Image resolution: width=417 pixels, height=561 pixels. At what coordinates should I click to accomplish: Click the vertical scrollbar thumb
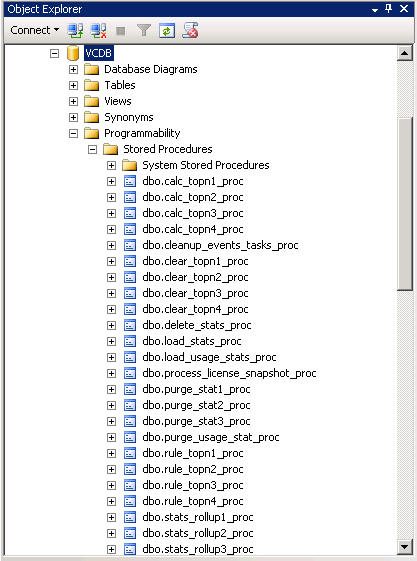(x=405, y=203)
